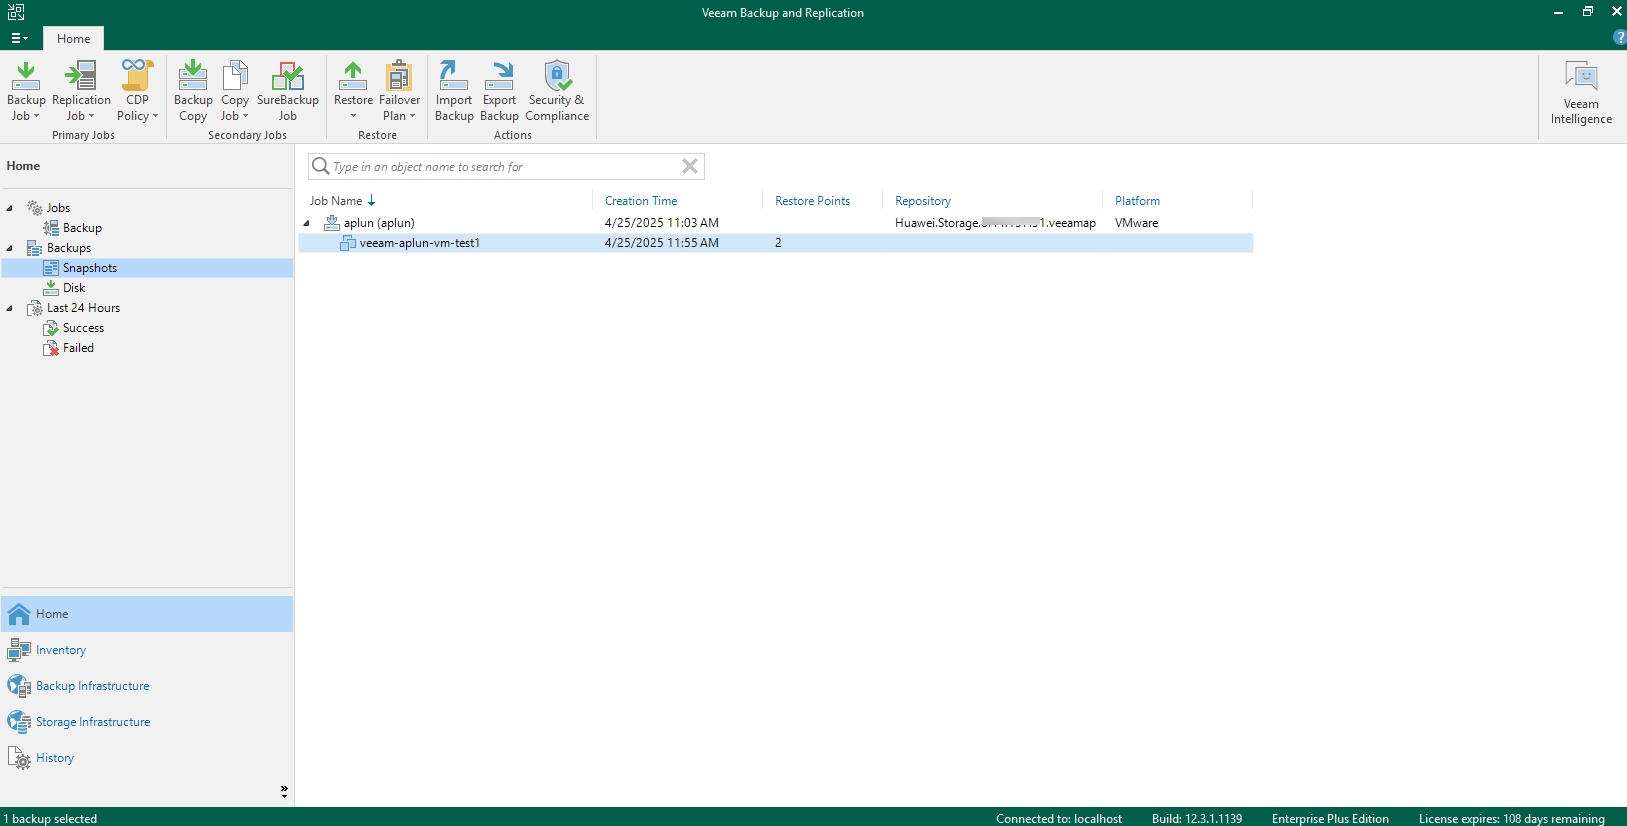This screenshot has height=826, width=1627.
Task: Click the VMware platform cell
Action: click(1136, 223)
